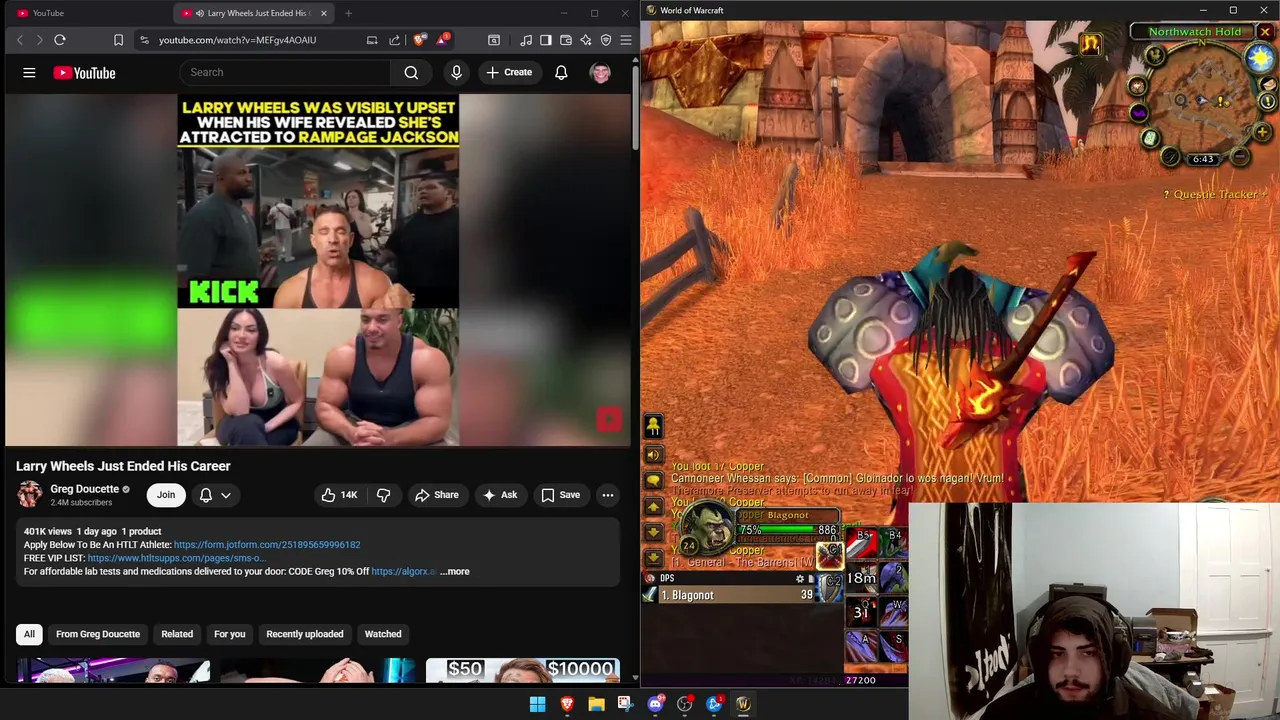This screenshot has height=720, width=1280.
Task: Open Discord from the taskbar
Action: click(655, 704)
